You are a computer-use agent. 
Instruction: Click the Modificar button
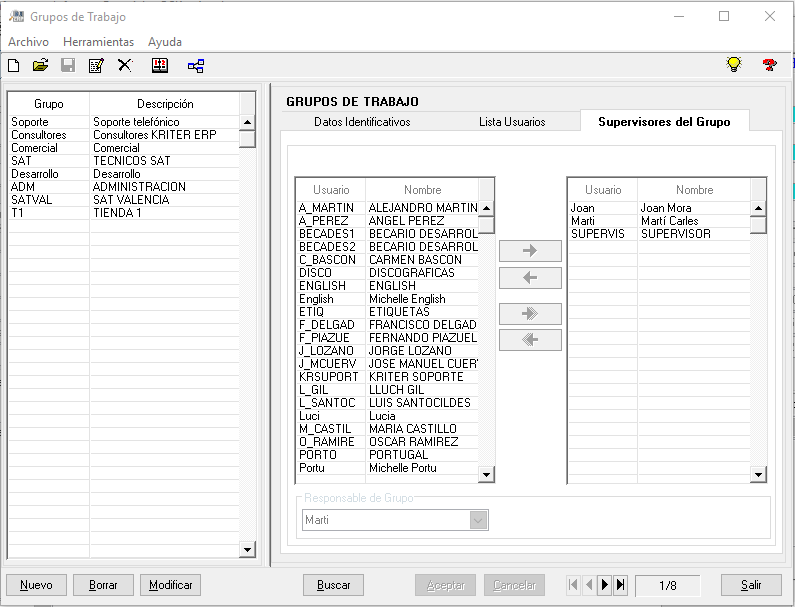pyautogui.click(x=170, y=585)
